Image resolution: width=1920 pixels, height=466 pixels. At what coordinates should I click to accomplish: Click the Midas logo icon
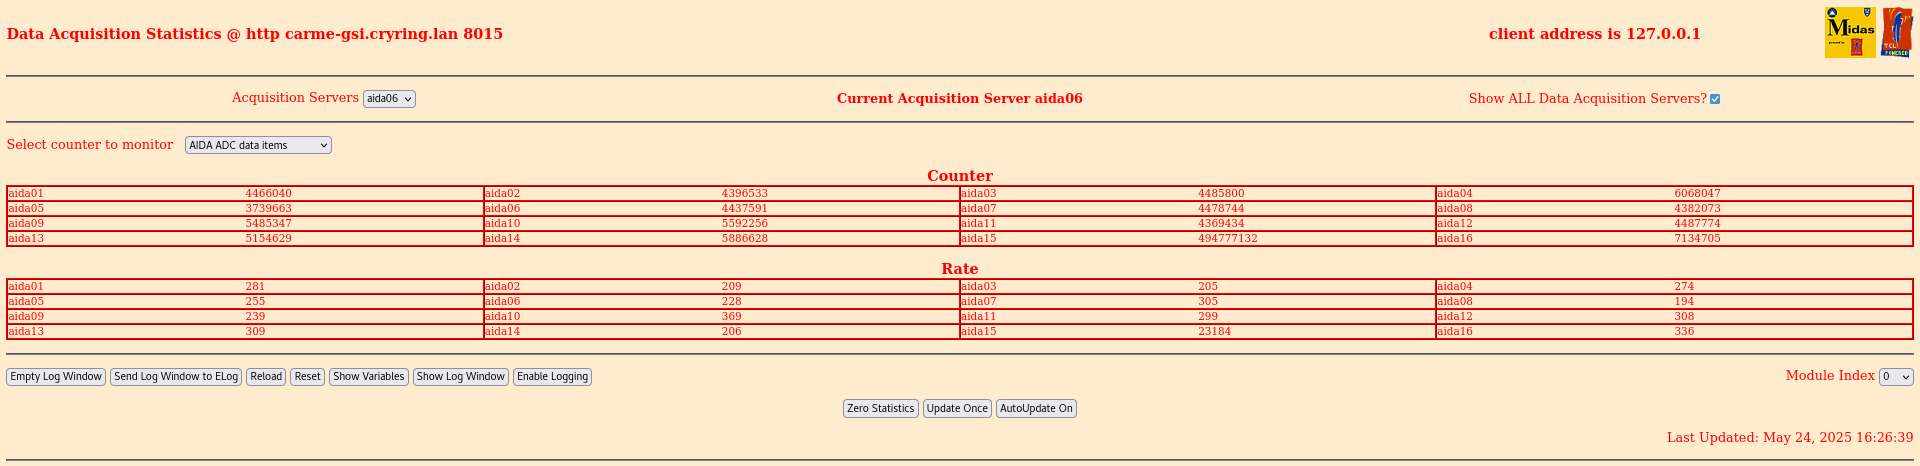1850,32
